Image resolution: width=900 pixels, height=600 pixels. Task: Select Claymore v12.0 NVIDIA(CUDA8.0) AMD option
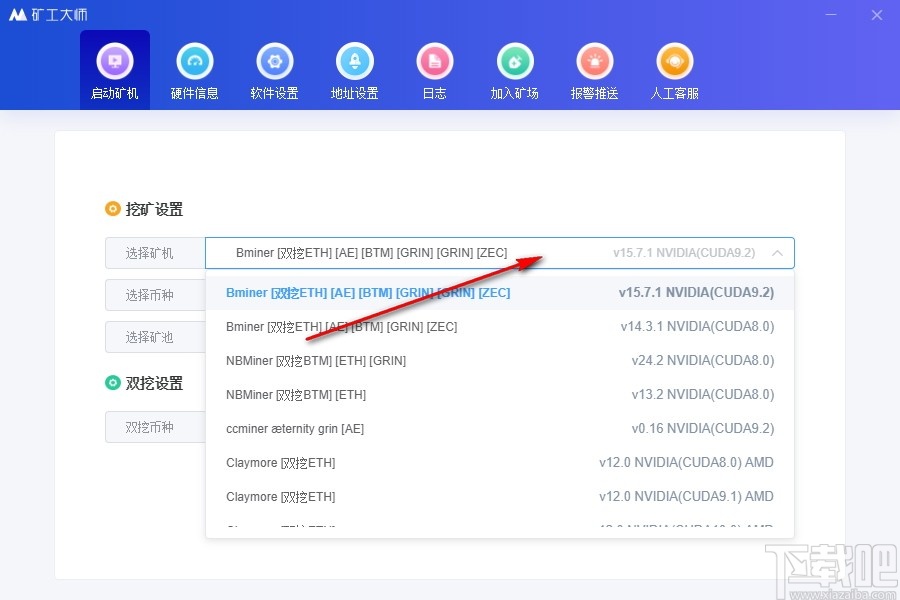click(499, 462)
